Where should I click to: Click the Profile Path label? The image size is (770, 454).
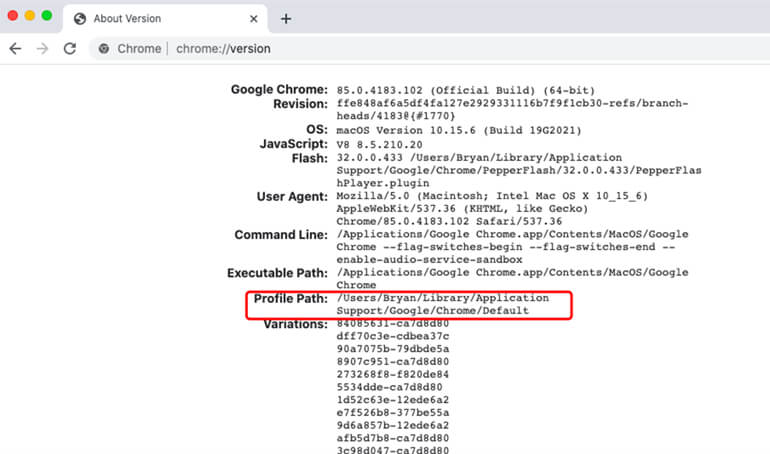[x=290, y=298]
